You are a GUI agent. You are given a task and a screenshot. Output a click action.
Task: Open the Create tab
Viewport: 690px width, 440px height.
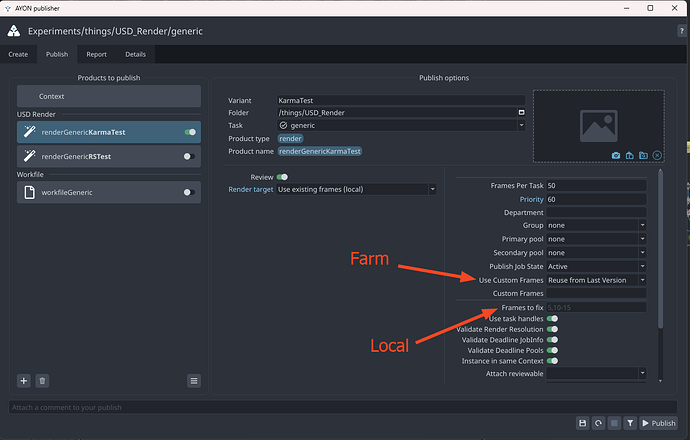[19, 54]
